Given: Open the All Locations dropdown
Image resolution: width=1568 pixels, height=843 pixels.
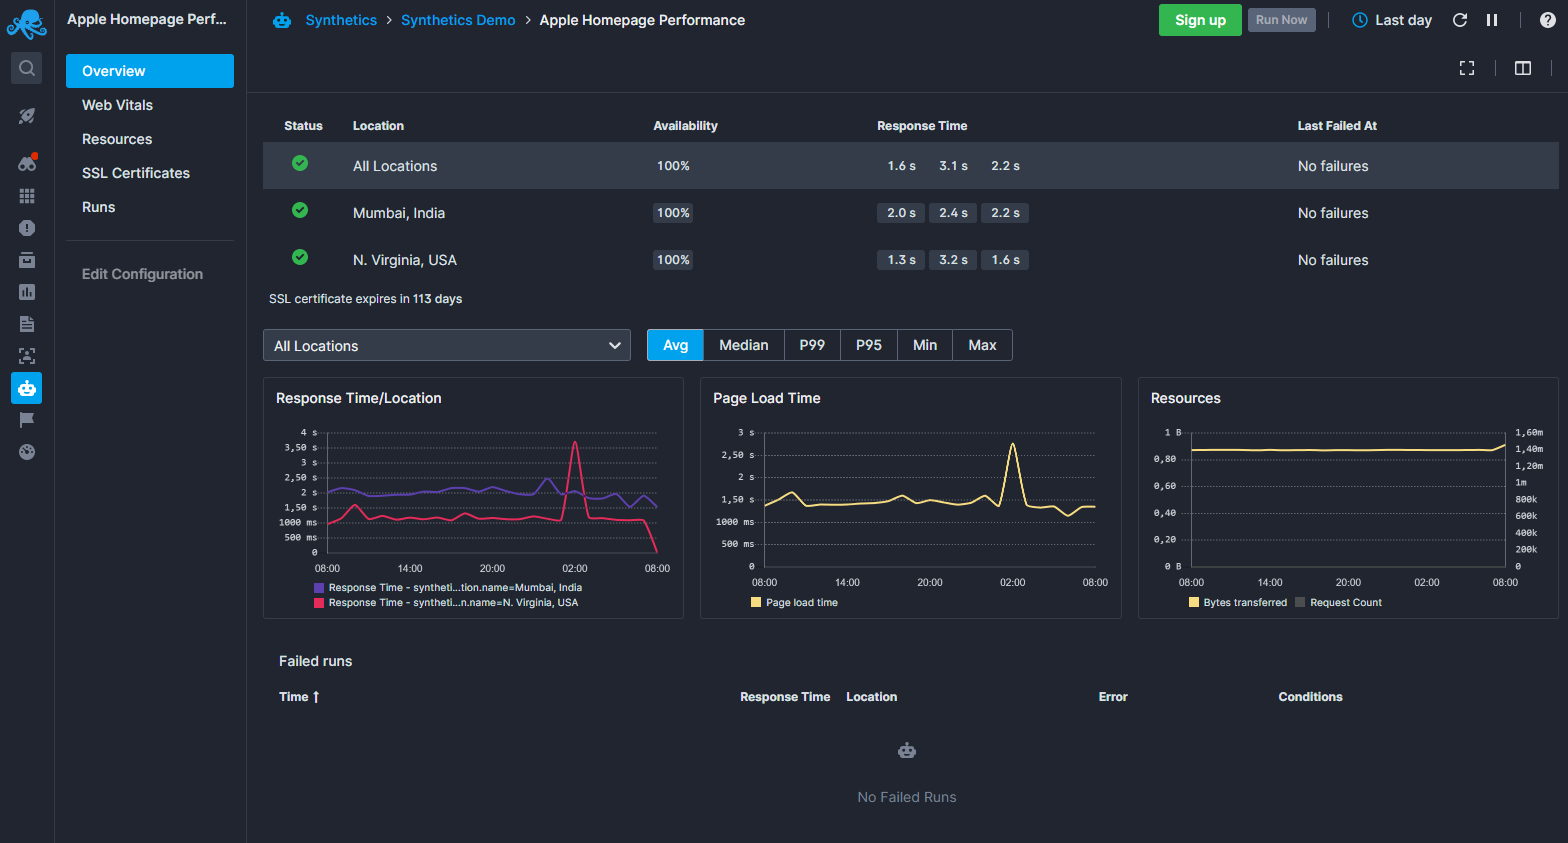Looking at the screenshot, I should coord(447,345).
